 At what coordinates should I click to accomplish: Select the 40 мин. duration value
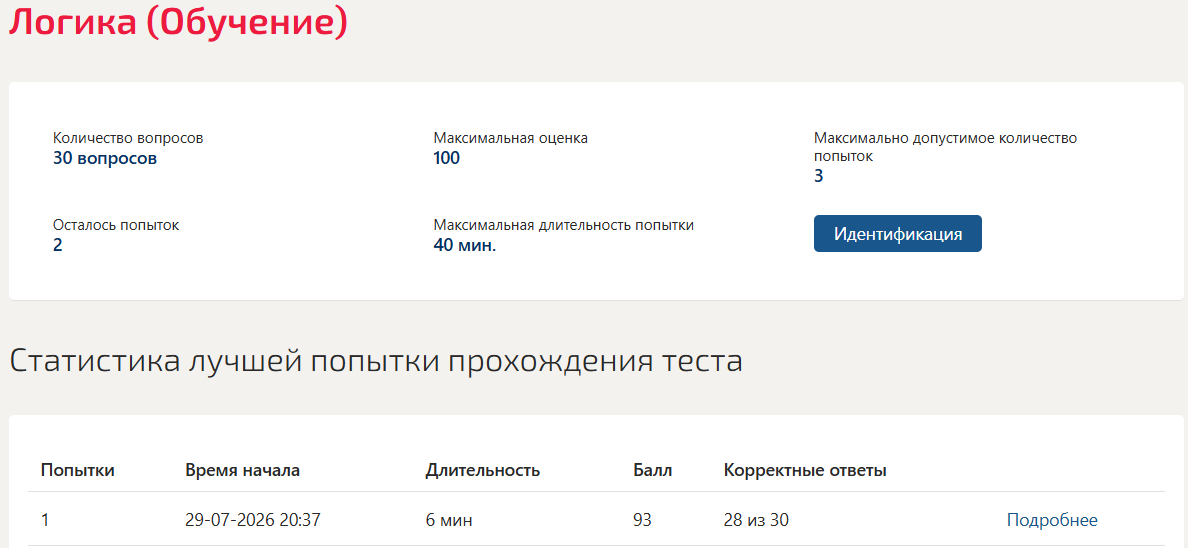464,245
